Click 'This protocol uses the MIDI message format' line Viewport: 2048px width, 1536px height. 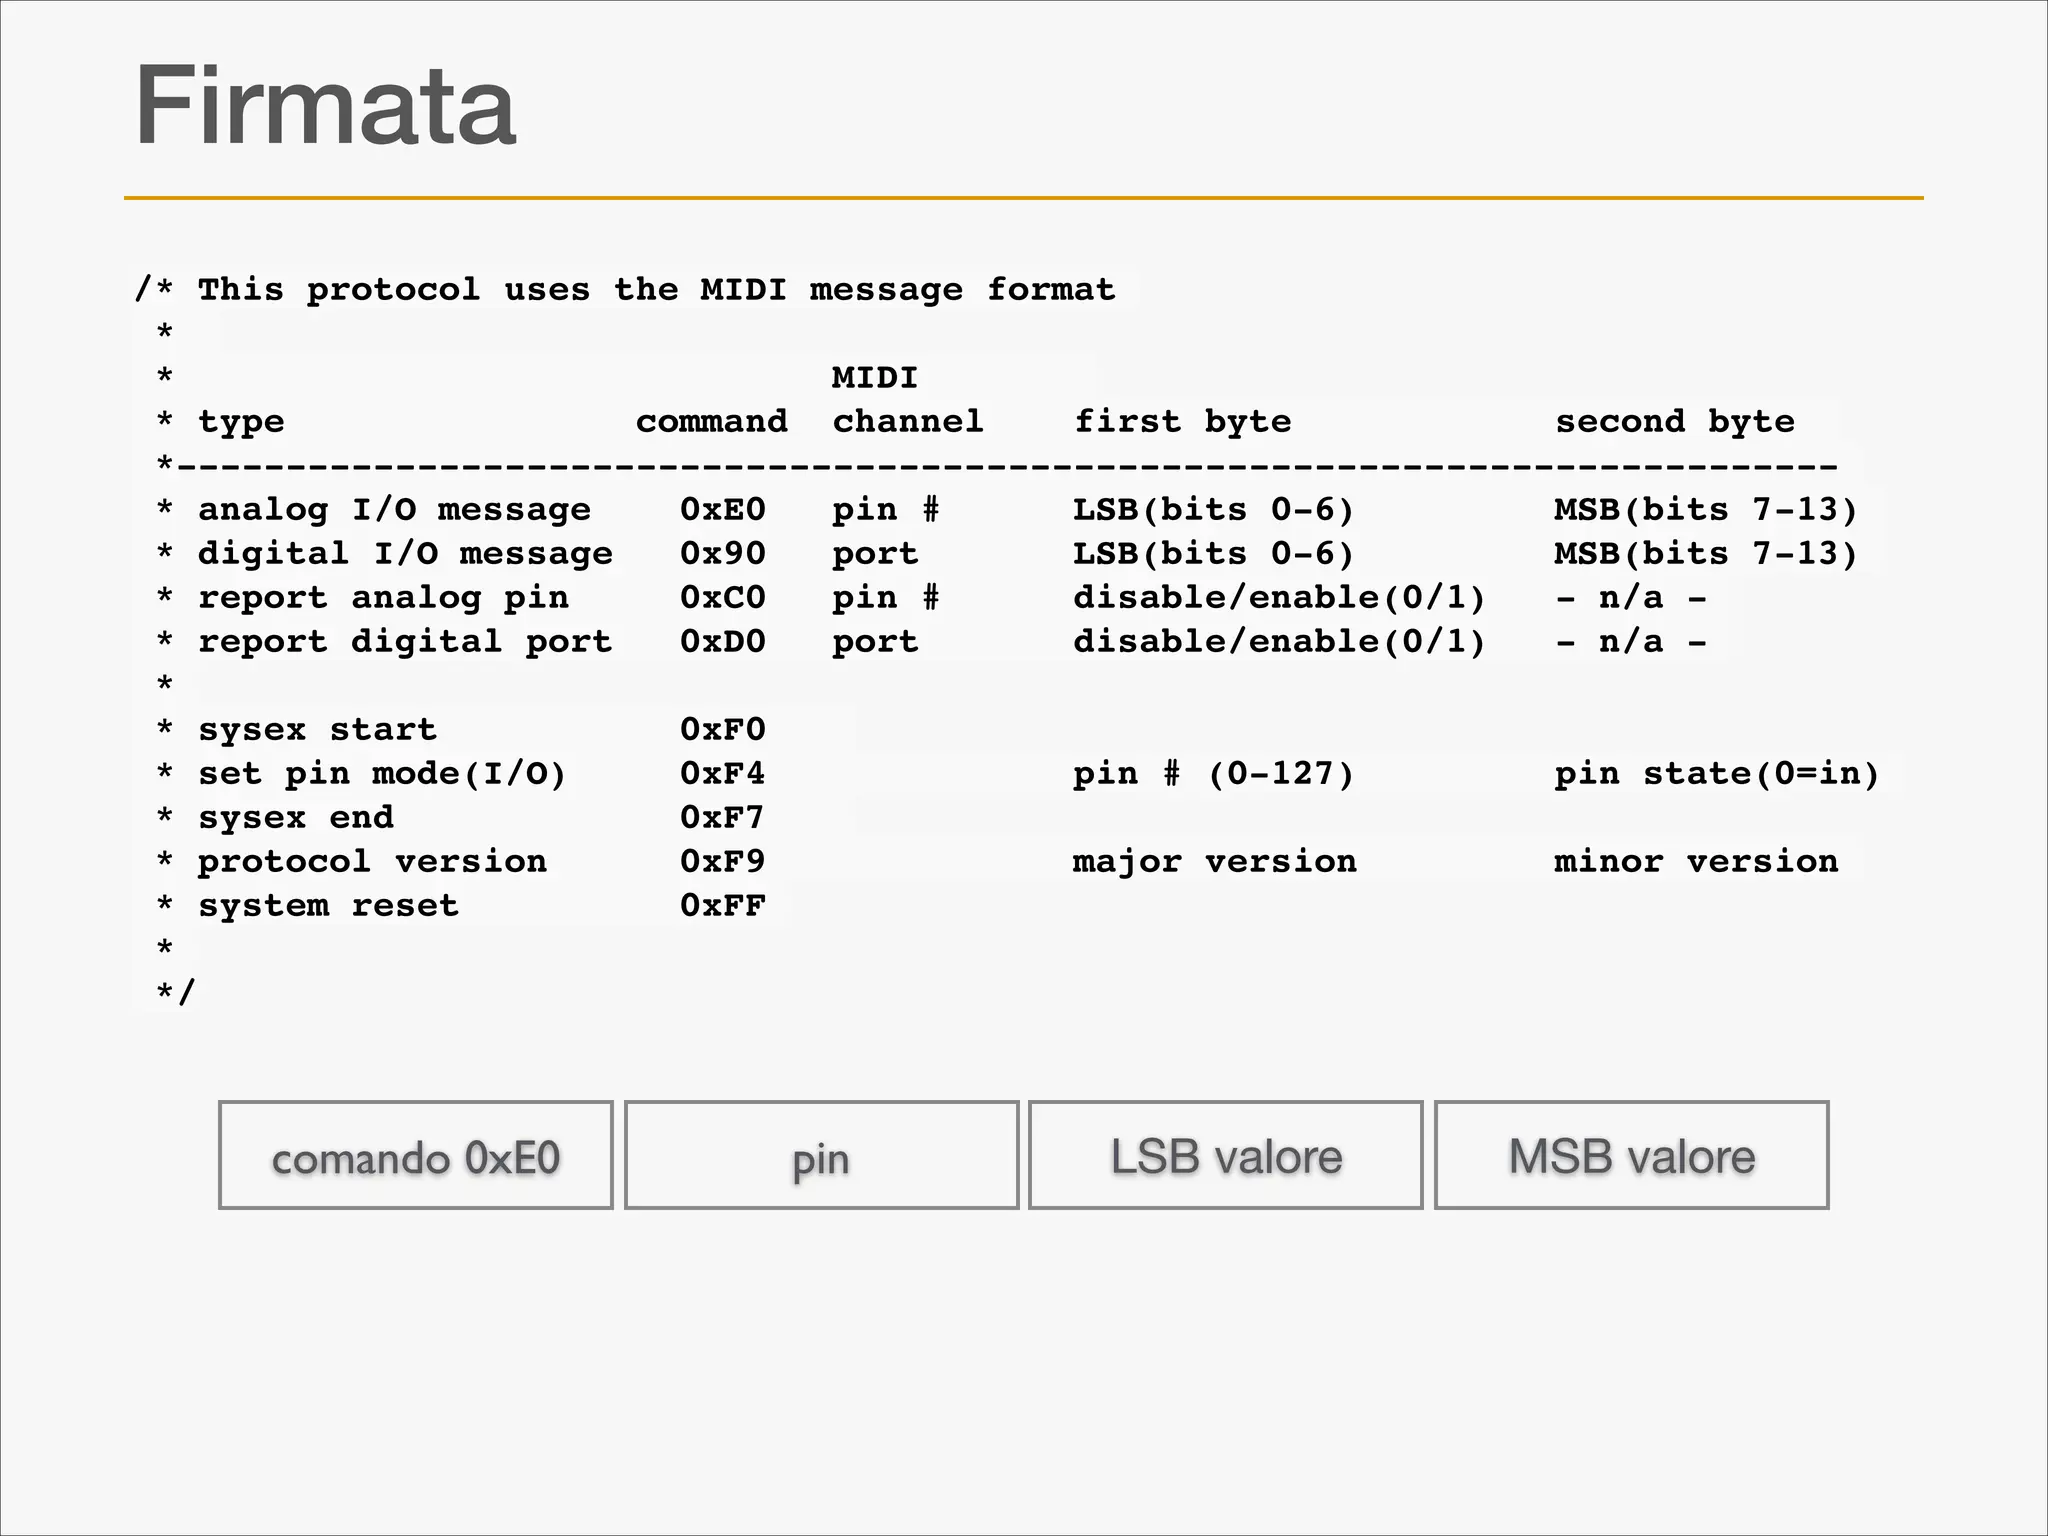click(656, 290)
